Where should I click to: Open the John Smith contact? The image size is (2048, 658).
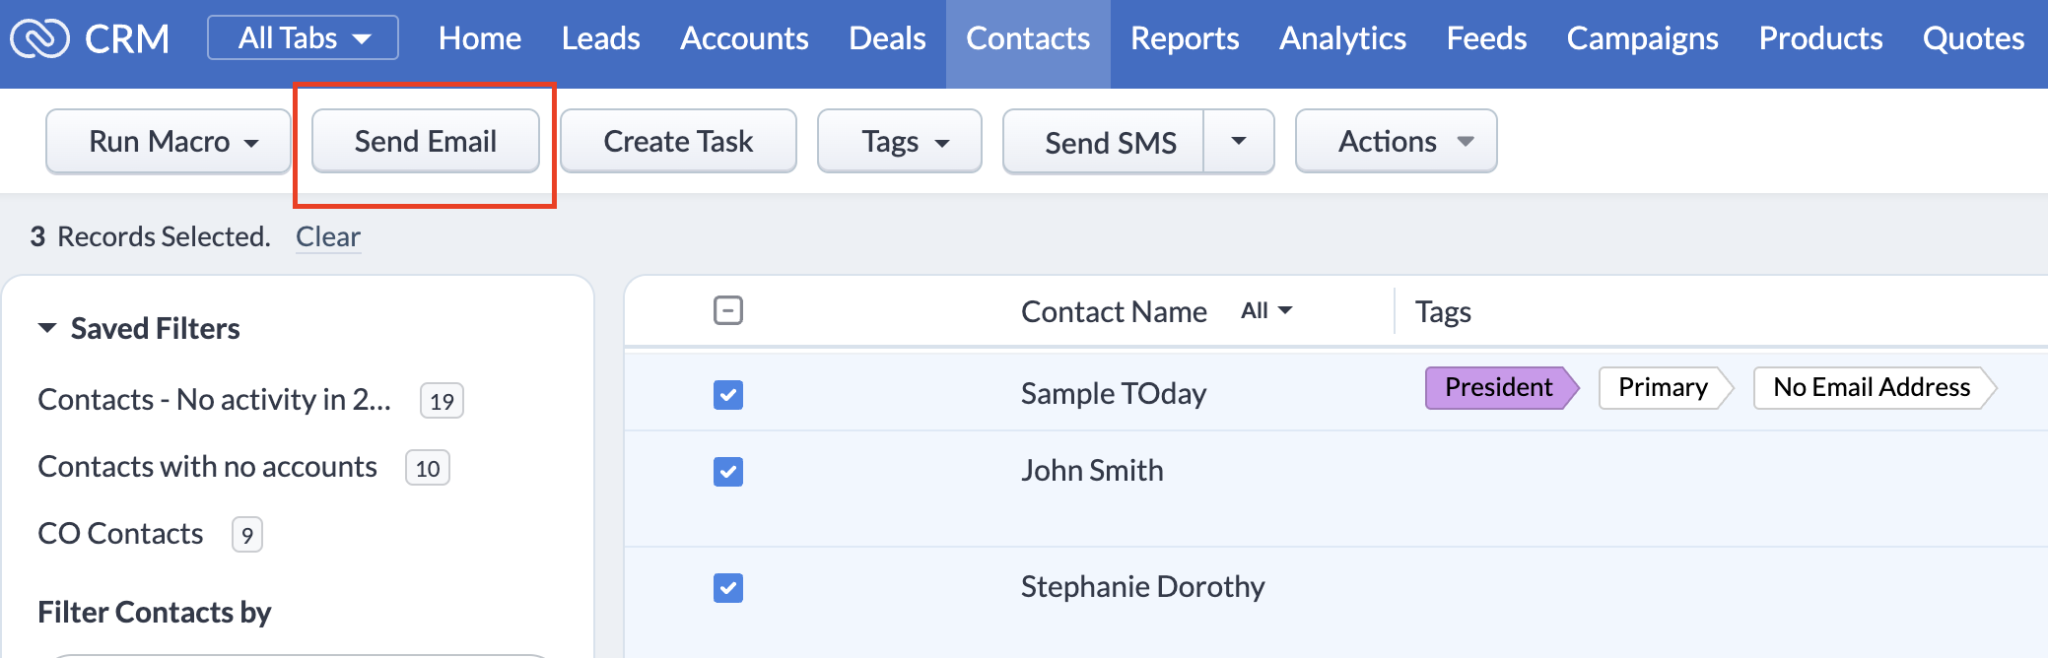click(1092, 471)
